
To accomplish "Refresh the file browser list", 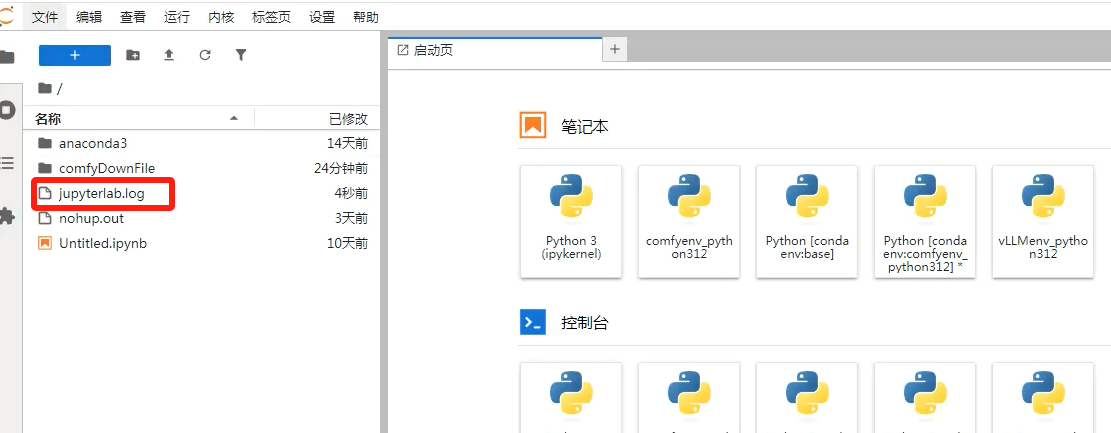I will pos(205,55).
